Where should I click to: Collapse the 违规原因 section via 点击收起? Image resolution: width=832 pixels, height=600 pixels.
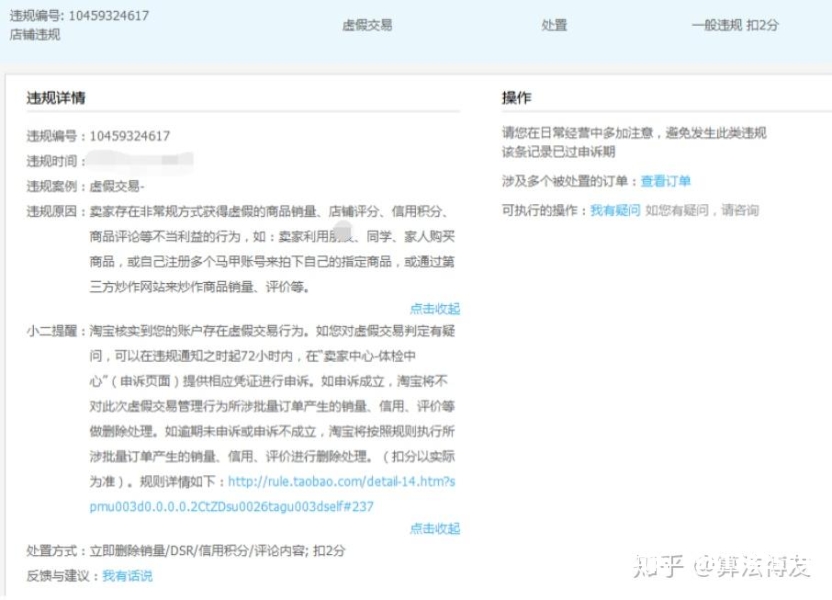[434, 308]
